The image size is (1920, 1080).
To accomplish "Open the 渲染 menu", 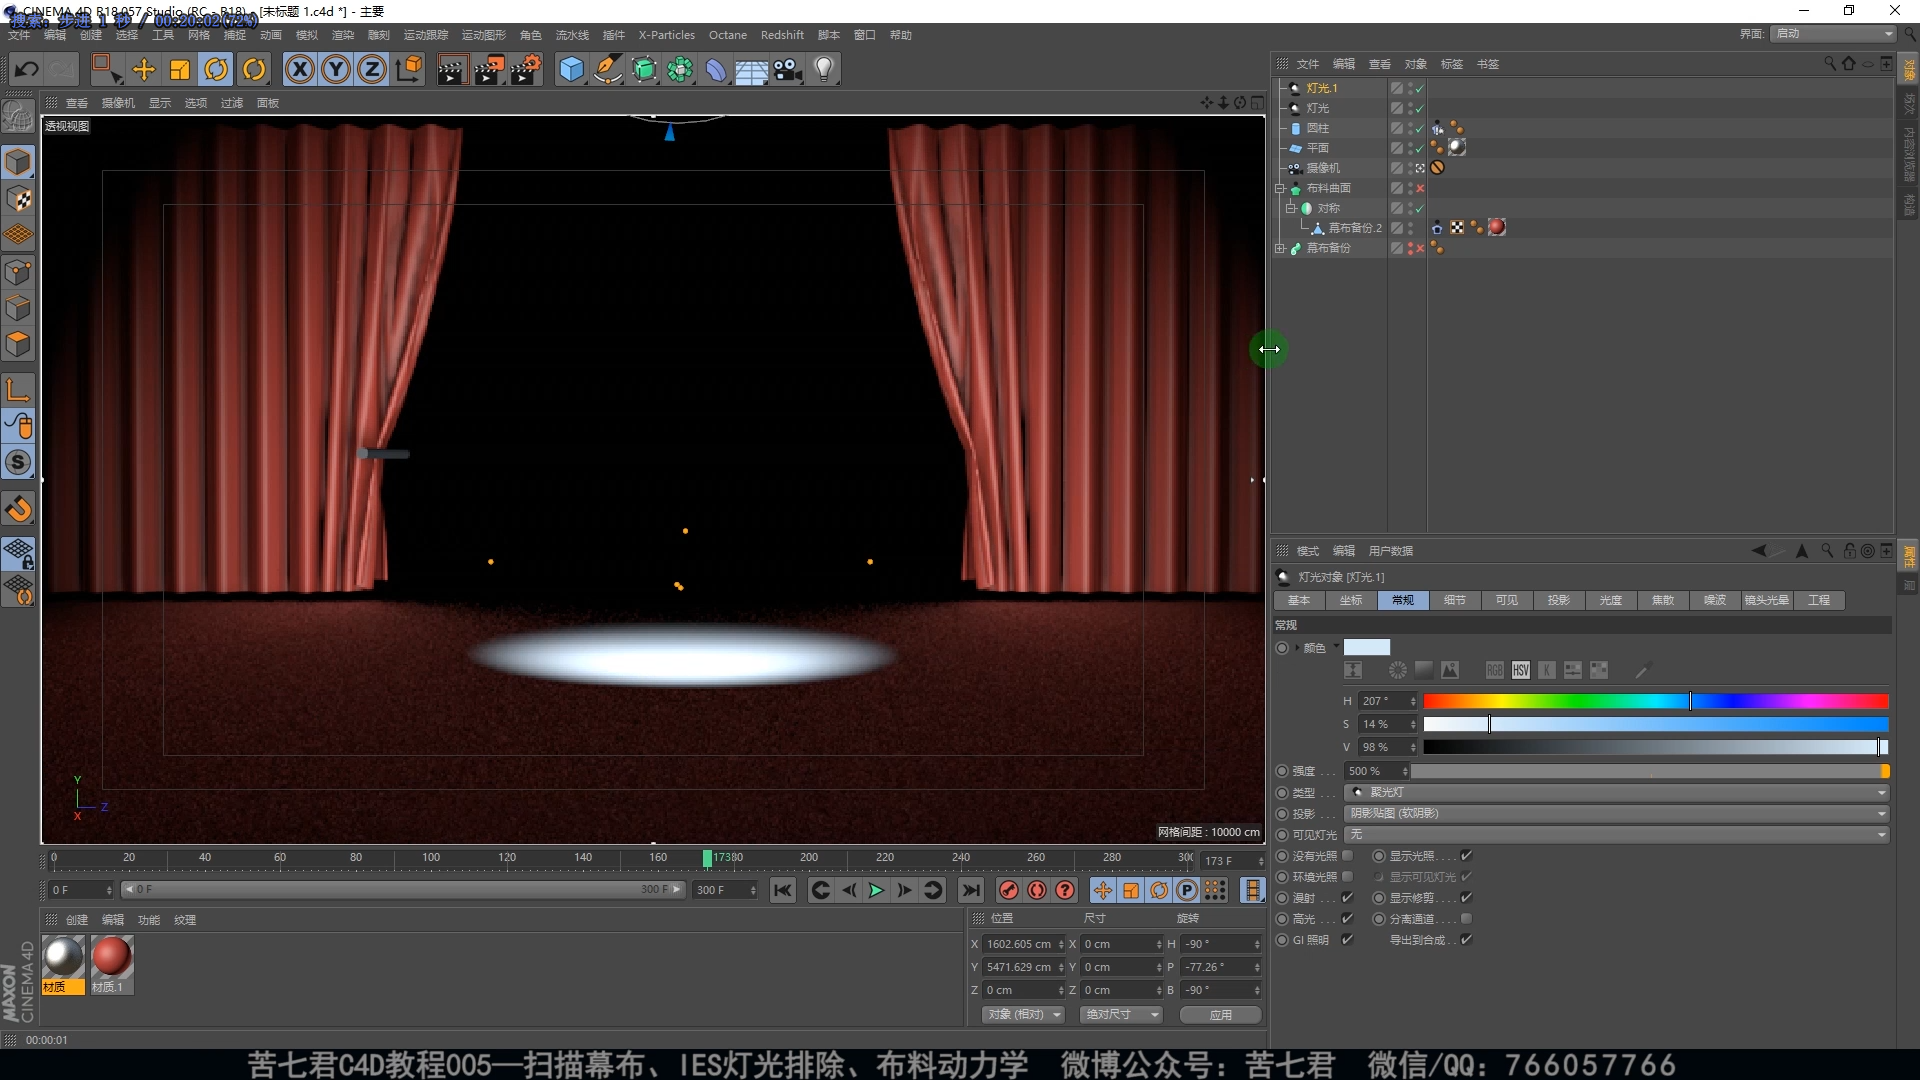I will (343, 35).
